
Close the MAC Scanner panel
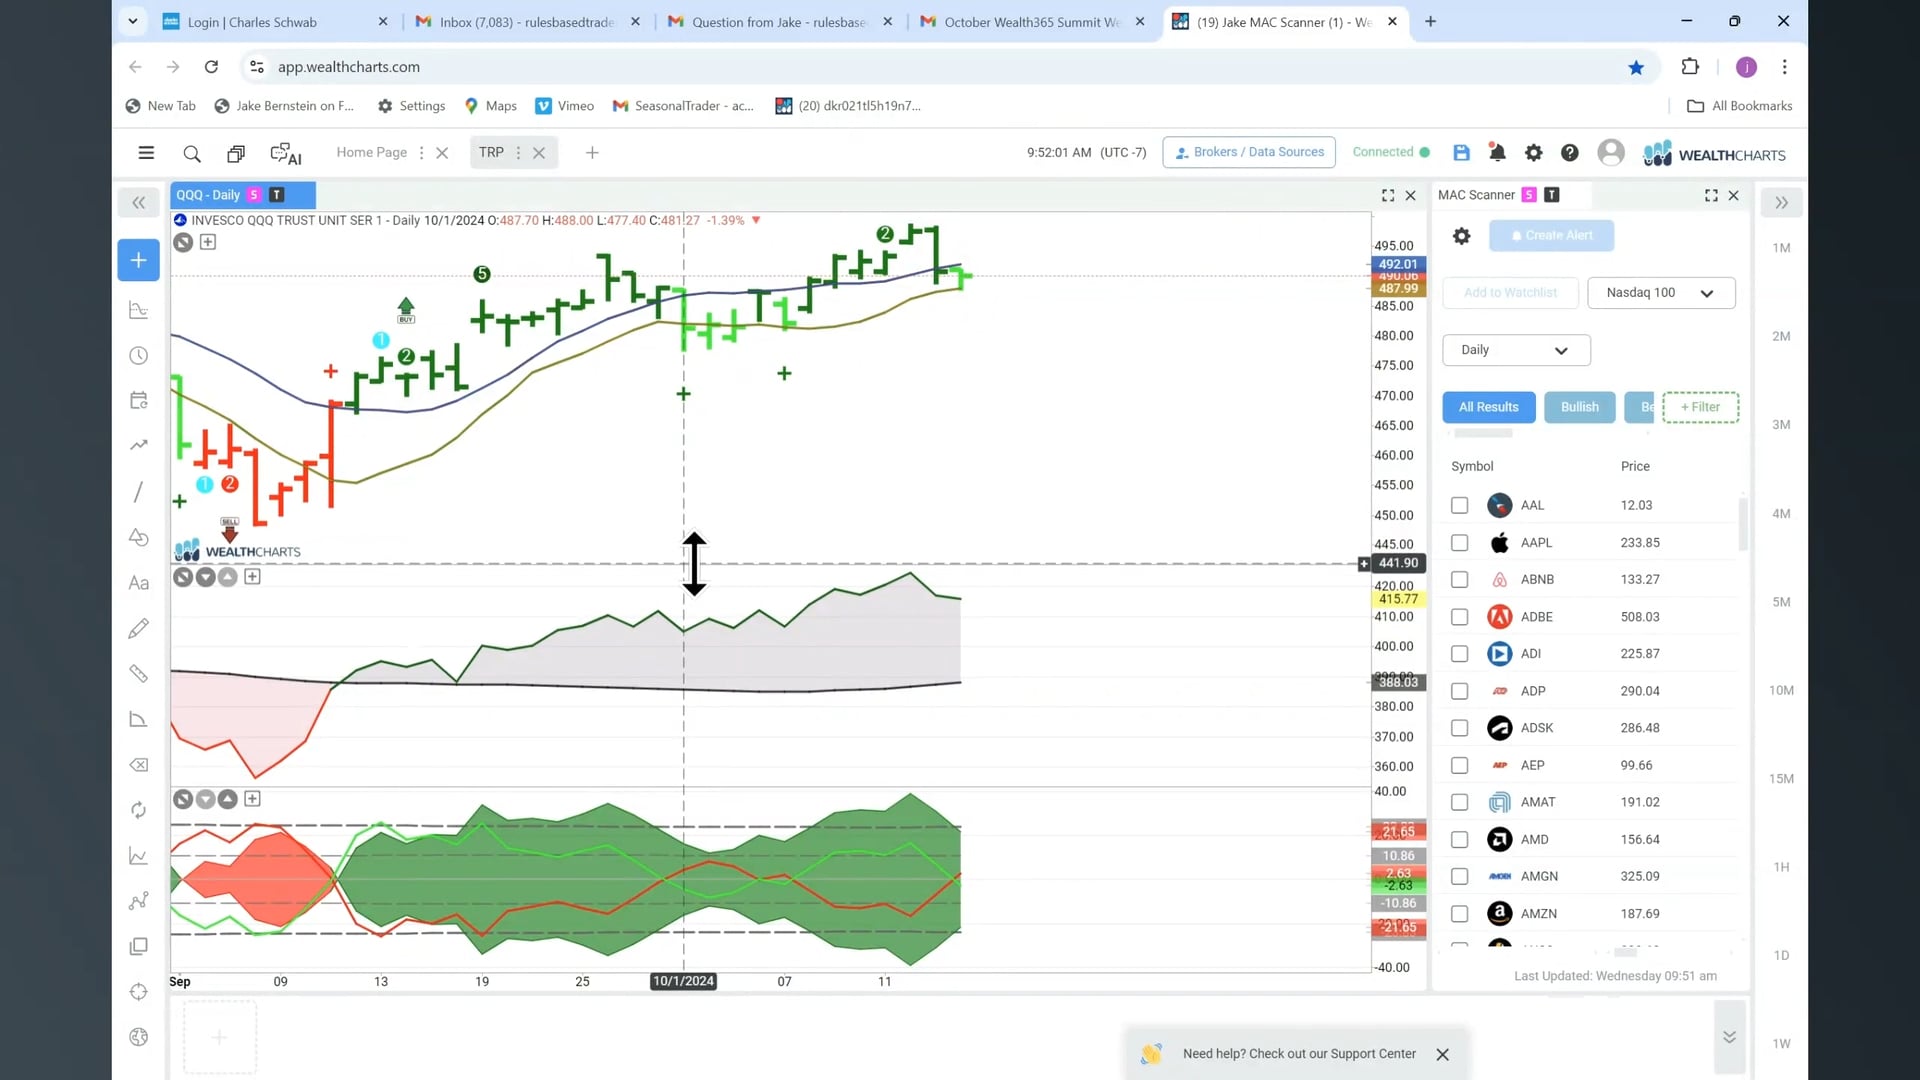coord(1734,196)
